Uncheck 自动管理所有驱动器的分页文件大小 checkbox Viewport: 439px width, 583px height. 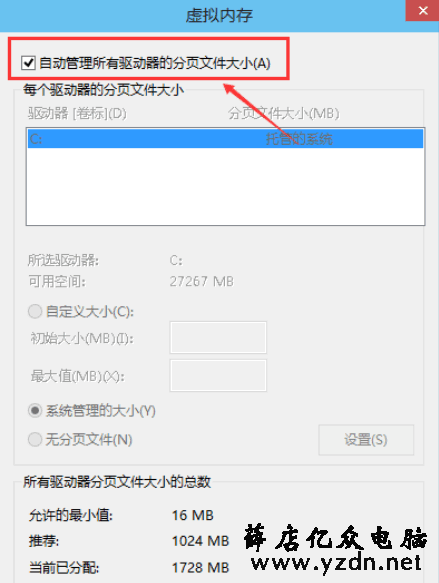[x=28, y=63]
